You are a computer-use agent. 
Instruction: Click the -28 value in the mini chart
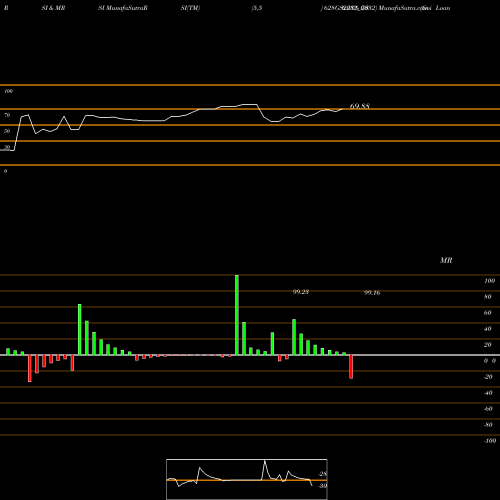(323, 474)
